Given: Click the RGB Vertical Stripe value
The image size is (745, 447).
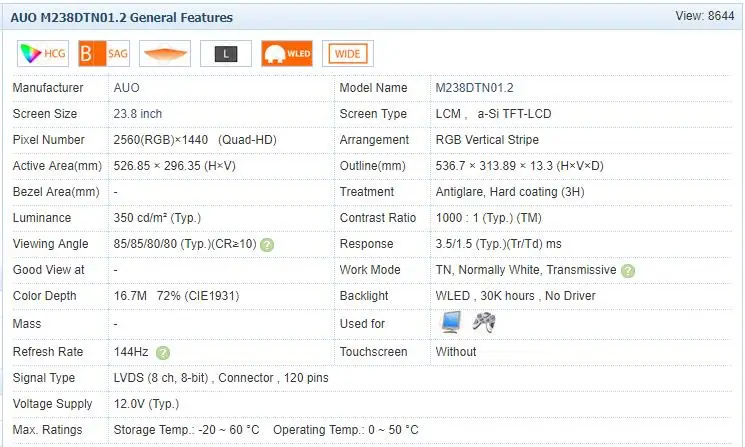Looking at the screenshot, I should click(x=487, y=140).
